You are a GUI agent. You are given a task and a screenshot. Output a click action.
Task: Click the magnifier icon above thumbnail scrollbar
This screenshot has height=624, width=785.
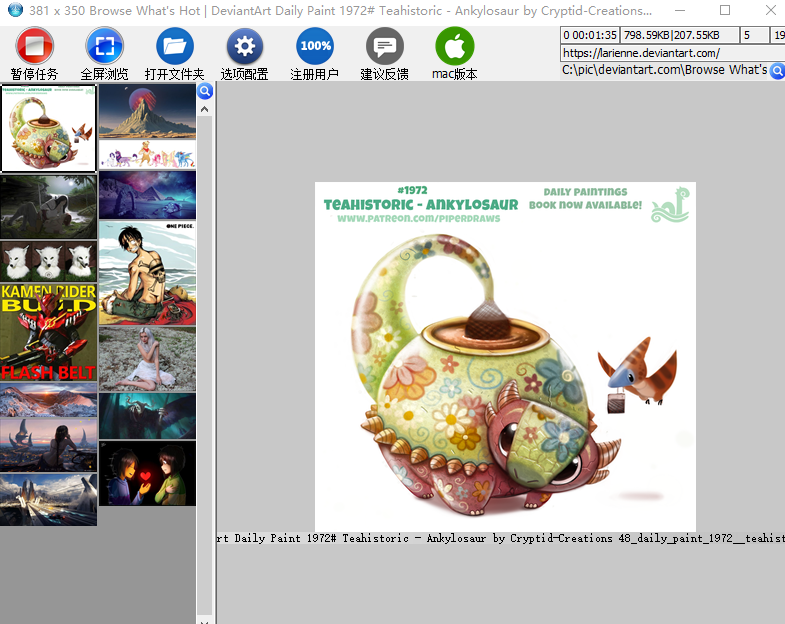pyautogui.click(x=205, y=92)
